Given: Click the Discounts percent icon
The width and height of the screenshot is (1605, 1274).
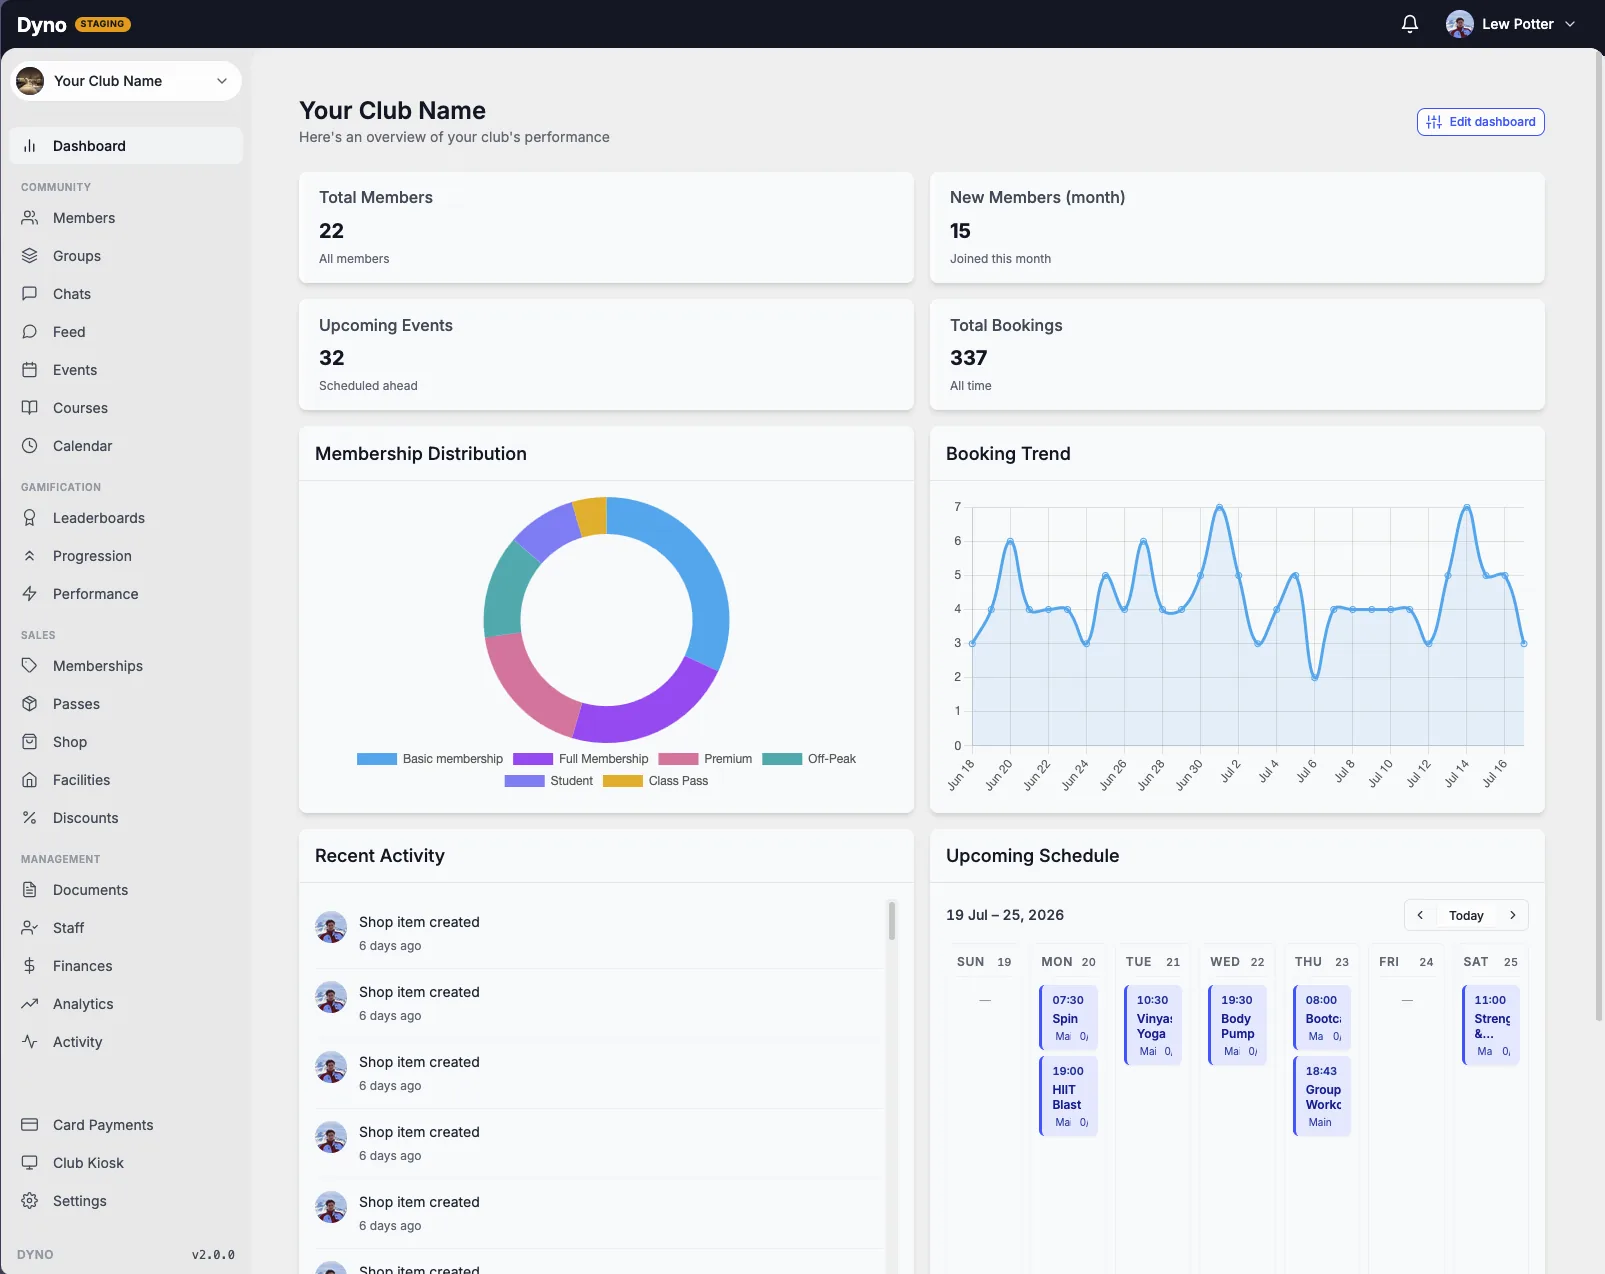Looking at the screenshot, I should click(30, 818).
